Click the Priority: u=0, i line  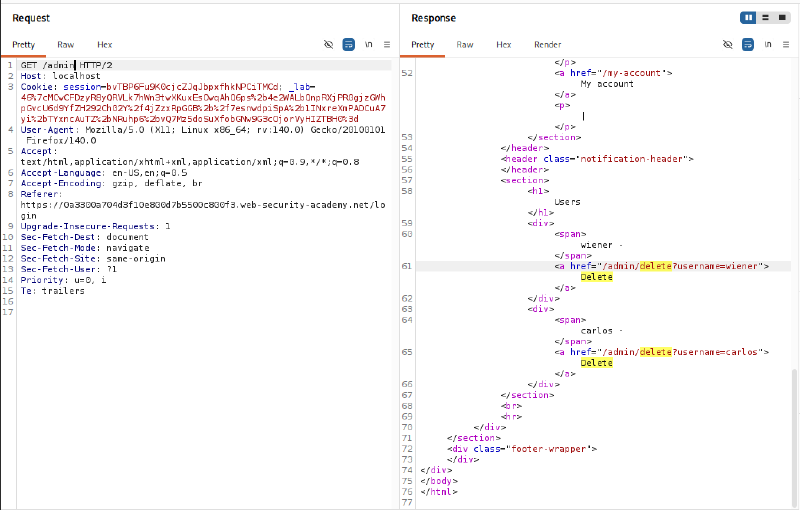(x=63, y=279)
